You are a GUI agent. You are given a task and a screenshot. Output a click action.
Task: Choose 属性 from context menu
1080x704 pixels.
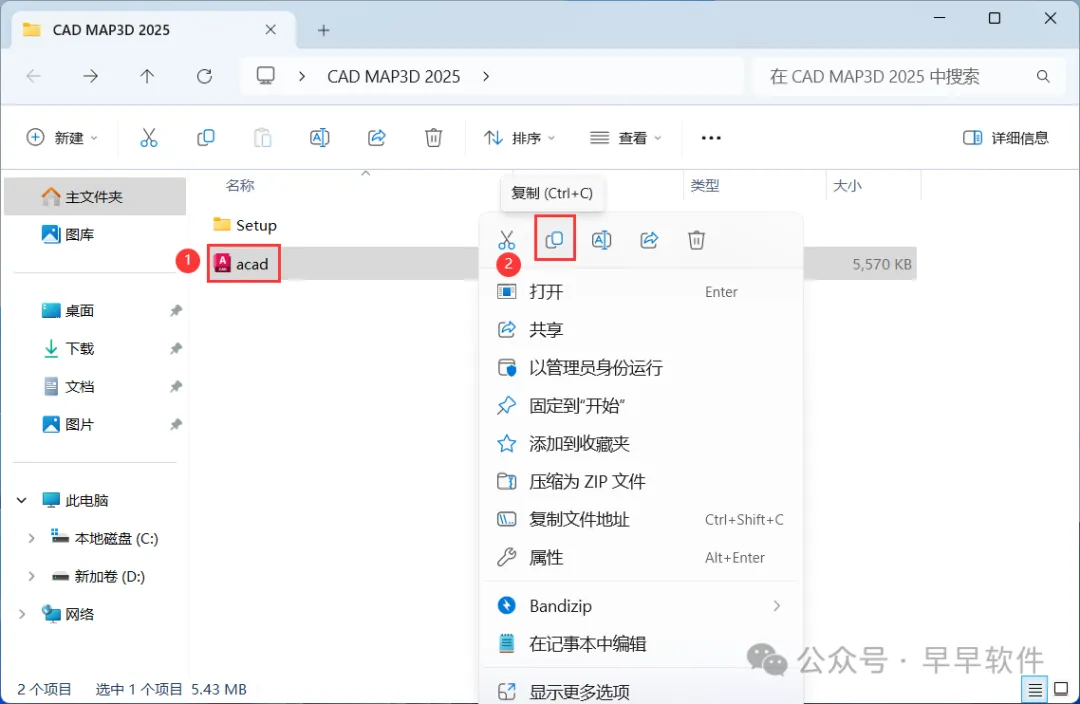tap(641, 557)
